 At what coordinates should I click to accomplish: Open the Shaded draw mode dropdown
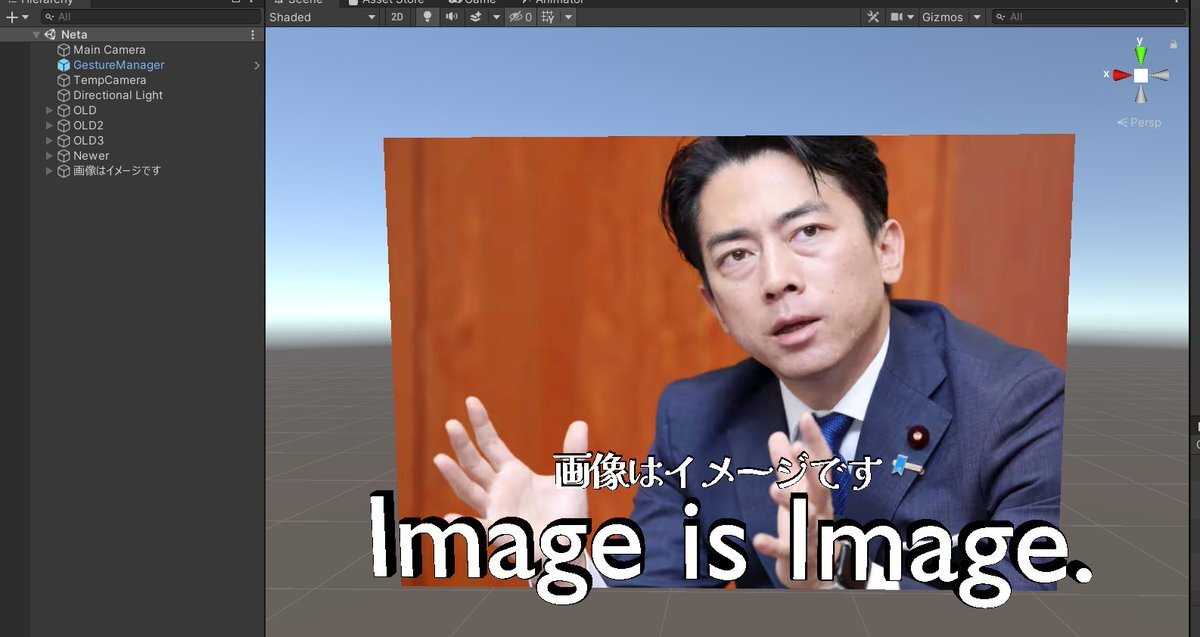[324, 17]
